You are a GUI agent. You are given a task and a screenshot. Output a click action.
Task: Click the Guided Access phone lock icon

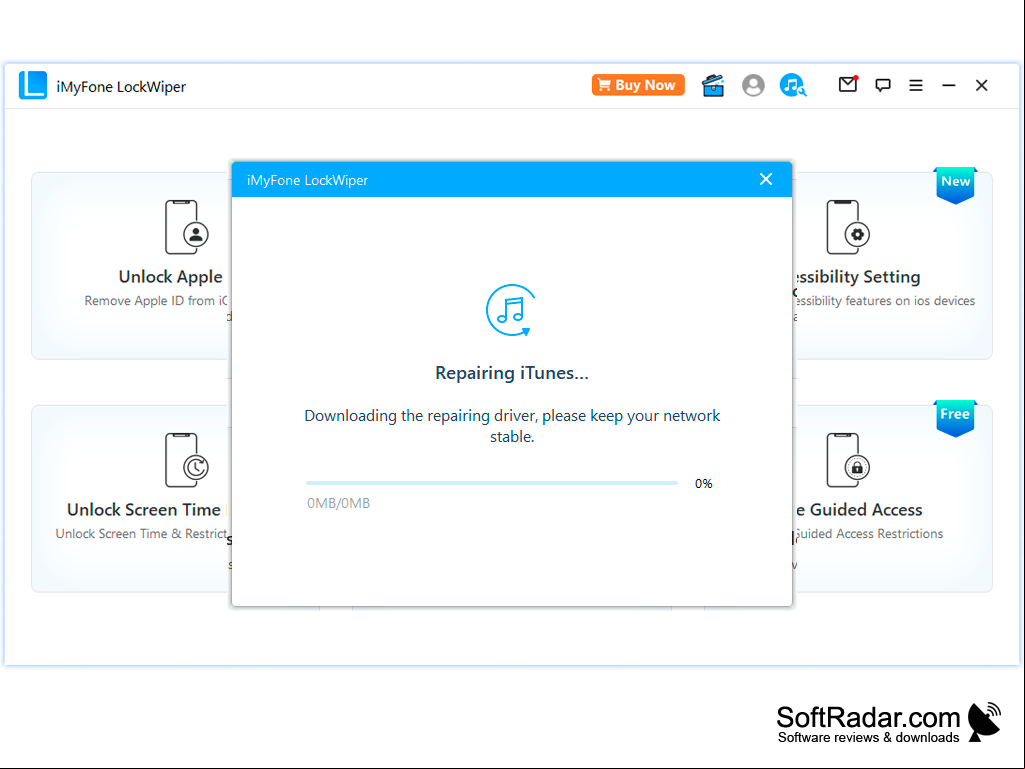(x=848, y=460)
